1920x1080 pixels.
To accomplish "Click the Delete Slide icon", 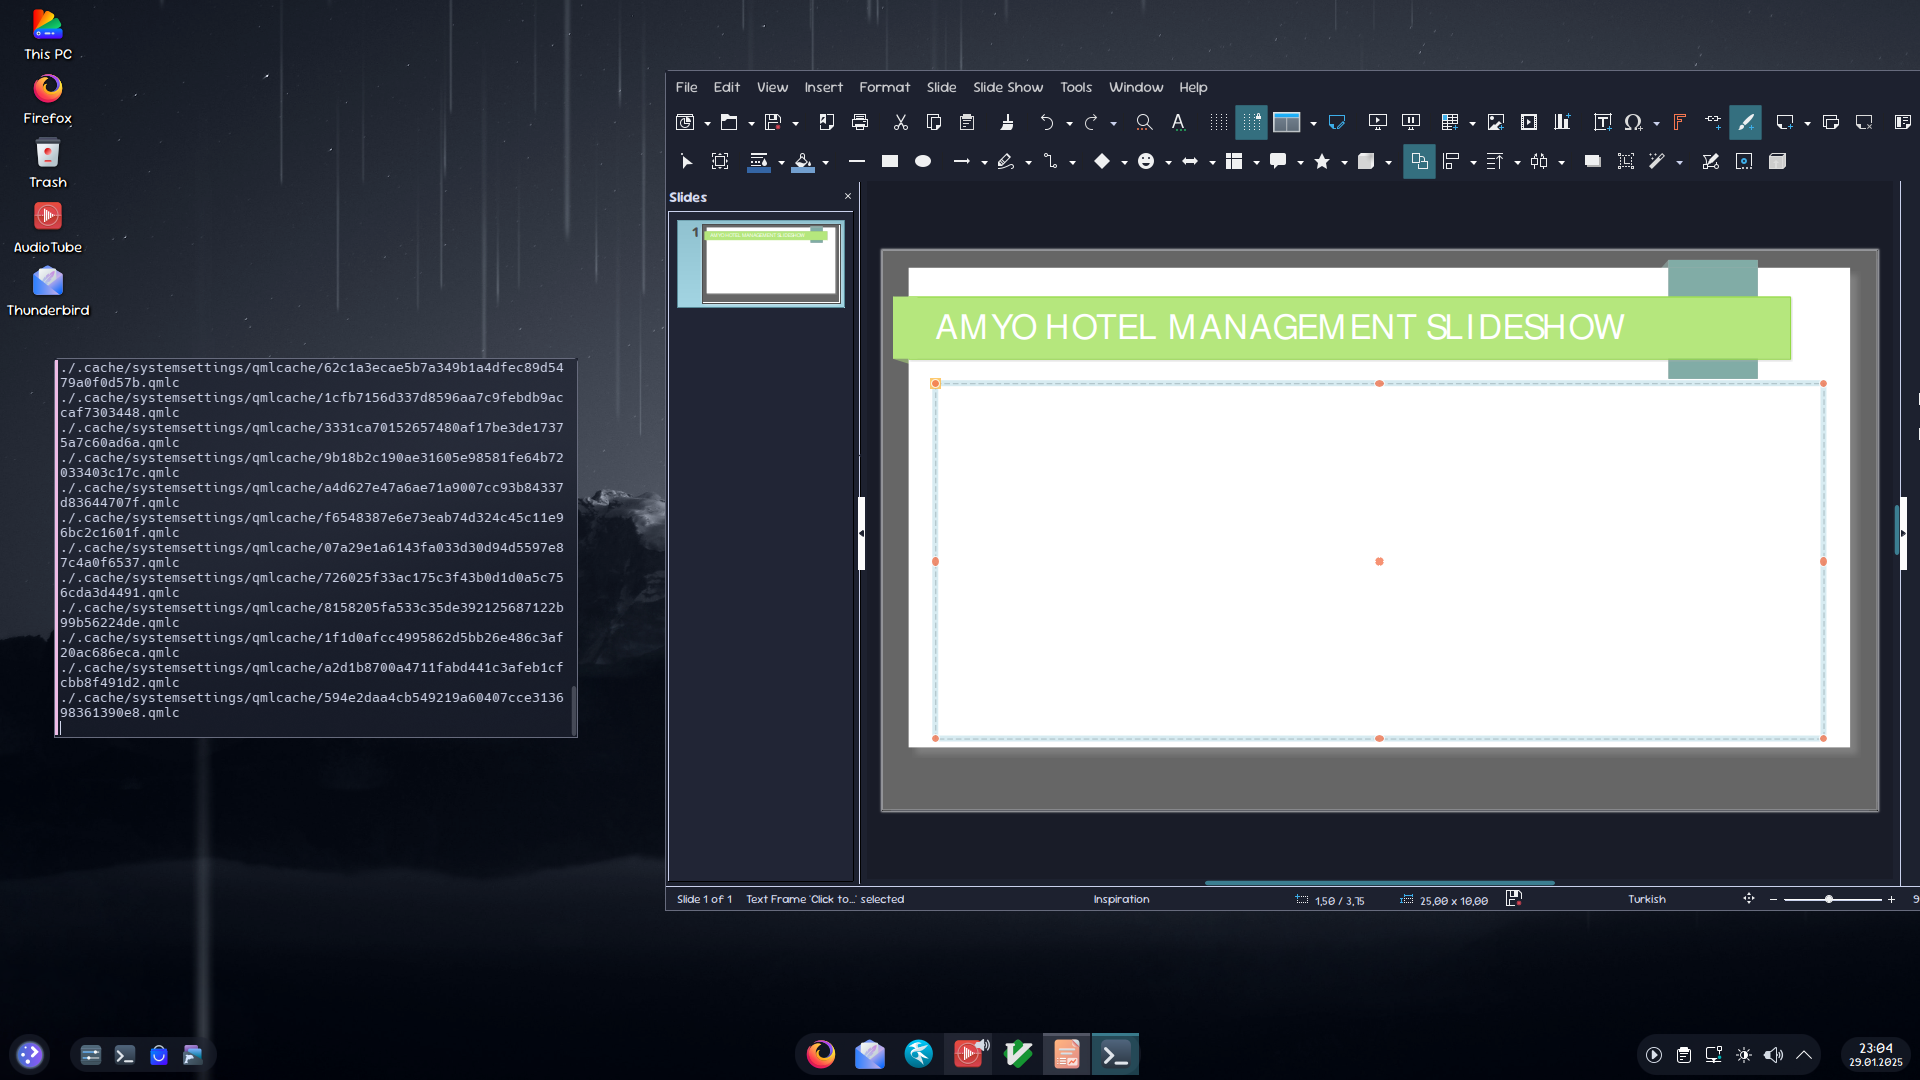I will click(x=1864, y=122).
